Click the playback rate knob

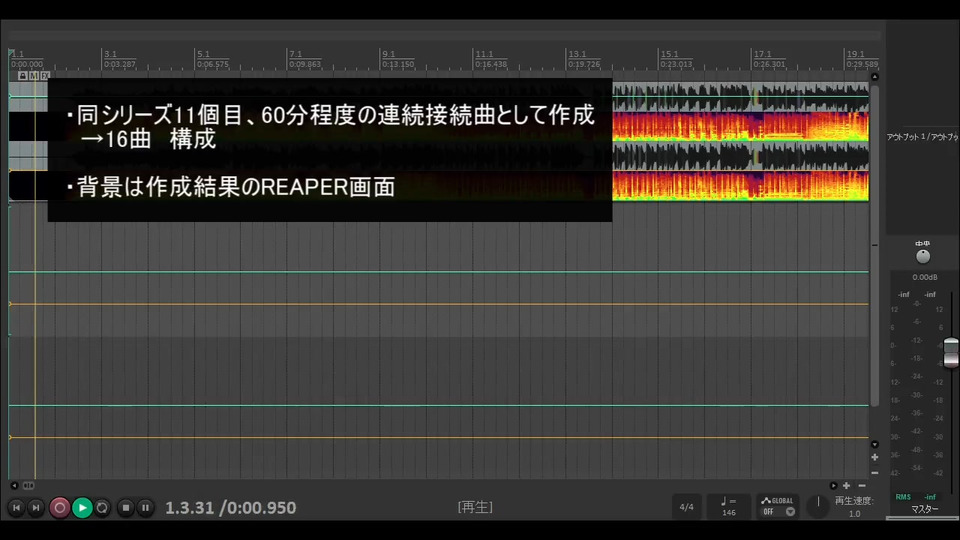pyautogui.click(x=818, y=506)
